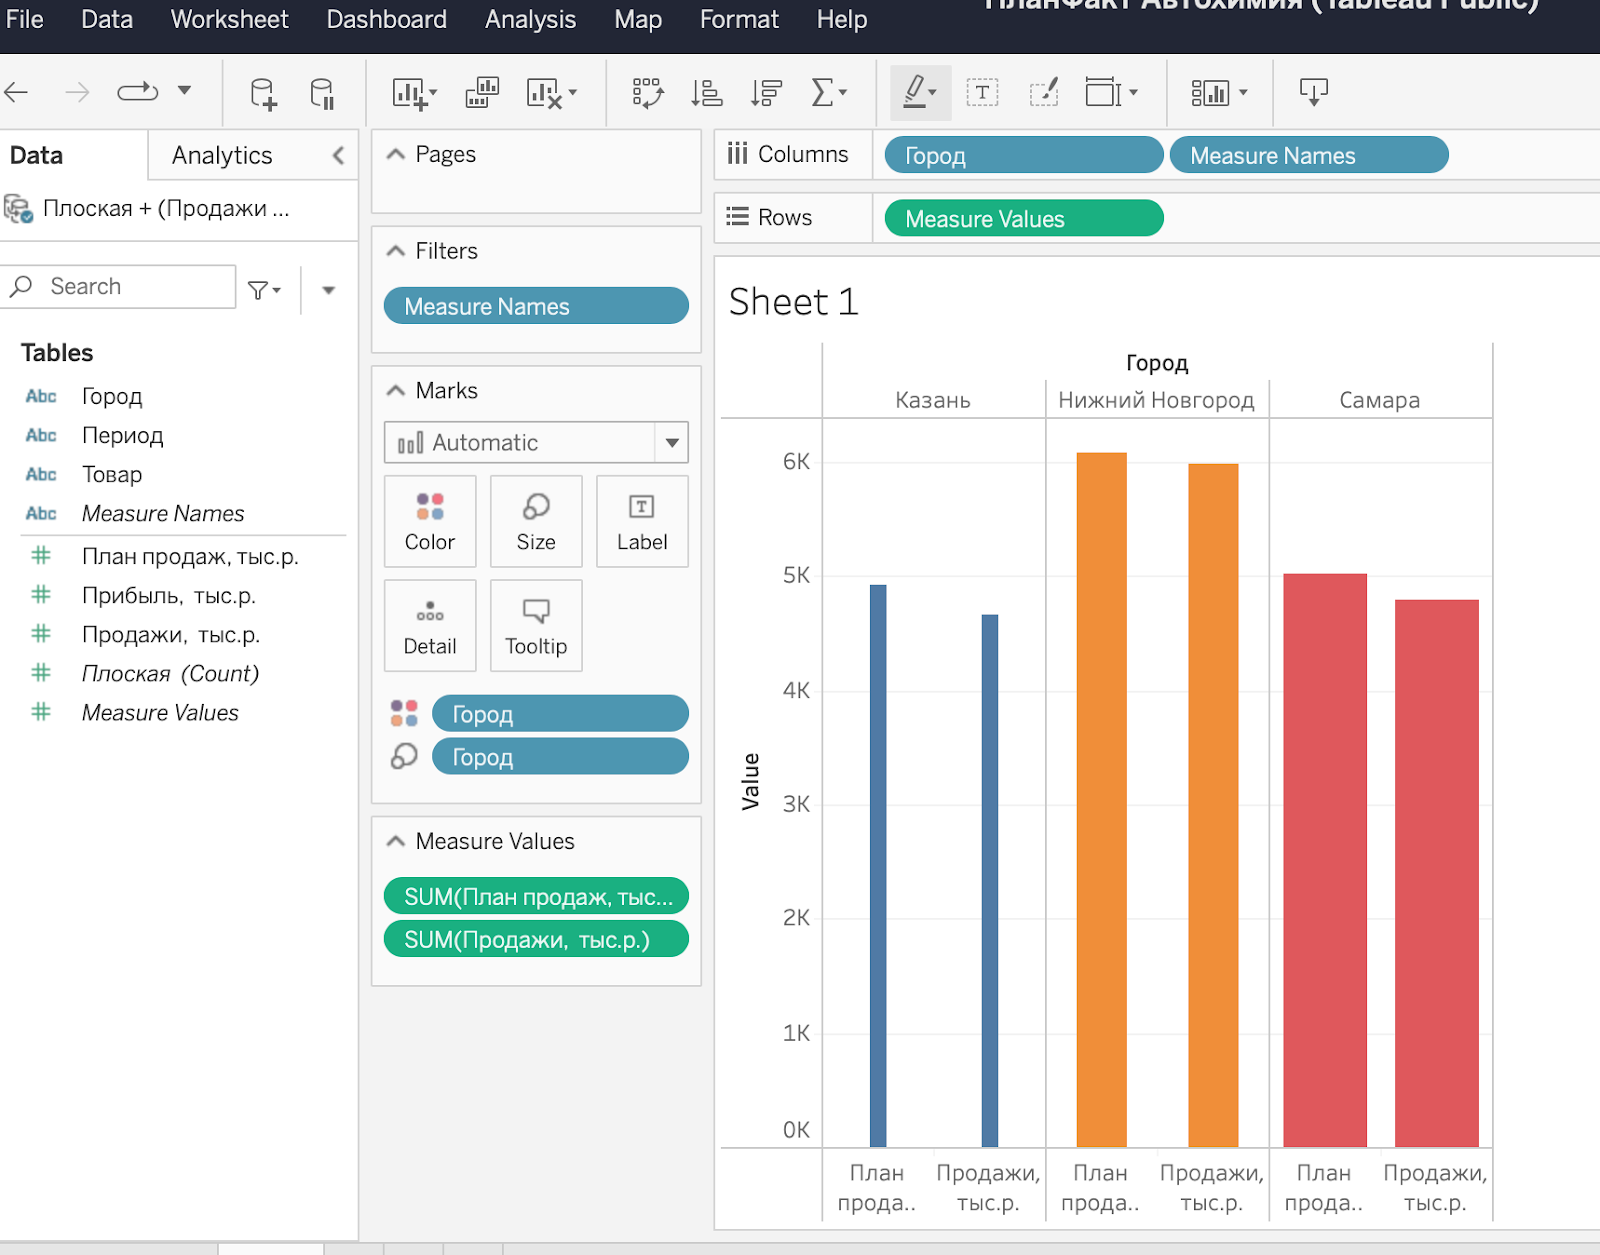Open the Show/Hide Cards dropdown arrow
The width and height of the screenshot is (1600, 1255).
pyautogui.click(x=1244, y=93)
